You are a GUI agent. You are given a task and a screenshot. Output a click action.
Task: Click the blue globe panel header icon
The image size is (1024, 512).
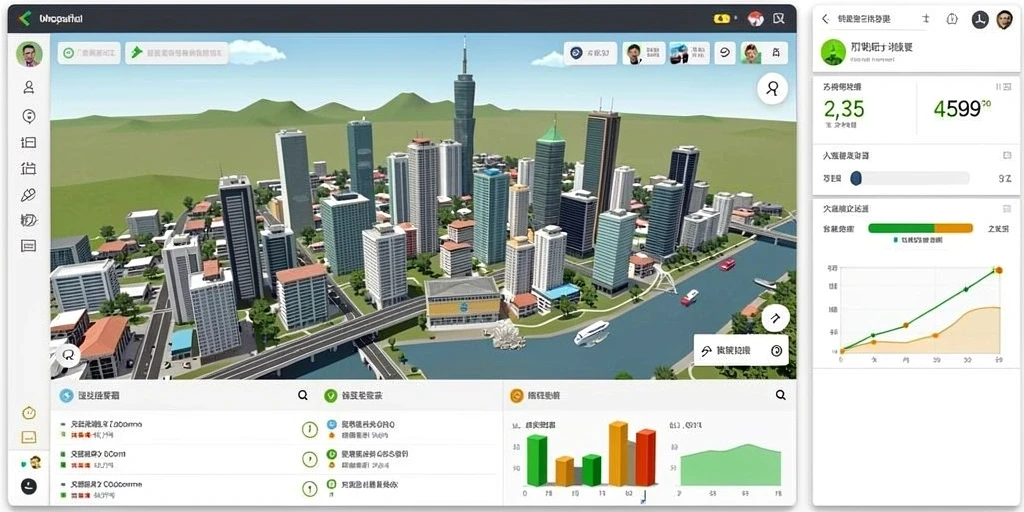[66, 395]
